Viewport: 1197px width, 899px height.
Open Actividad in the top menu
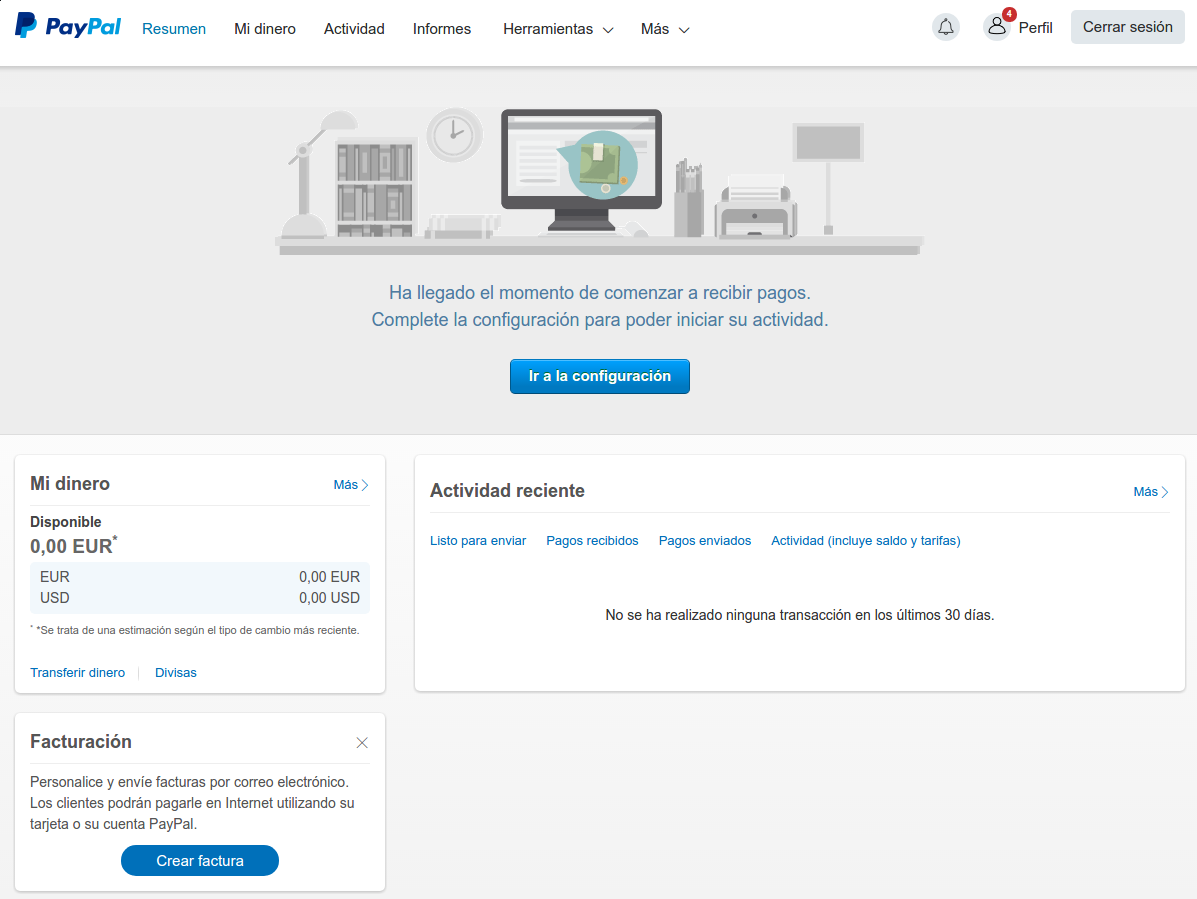pos(354,29)
